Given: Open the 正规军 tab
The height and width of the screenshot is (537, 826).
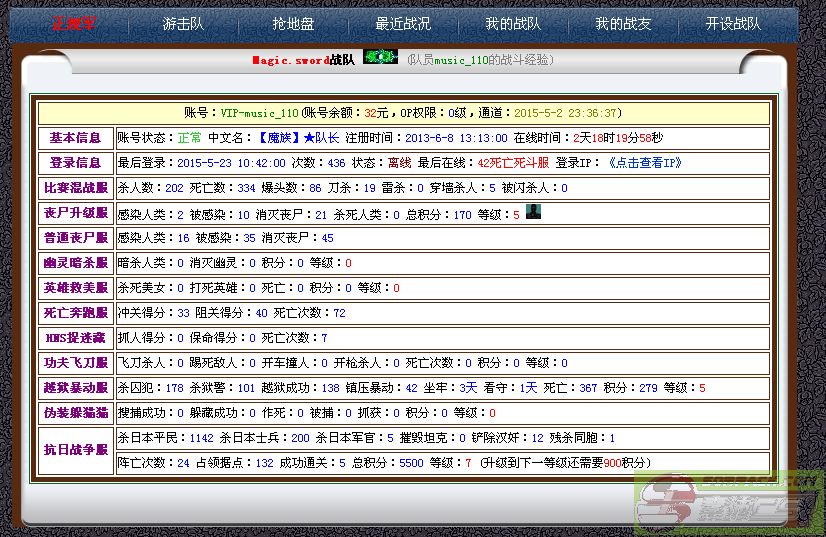Looking at the screenshot, I should click(x=74, y=24).
